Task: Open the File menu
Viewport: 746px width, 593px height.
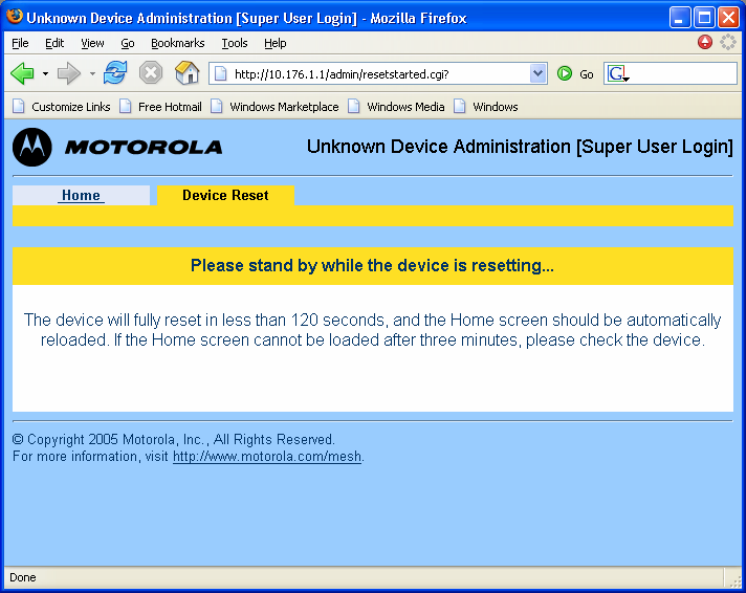Action: 20,43
